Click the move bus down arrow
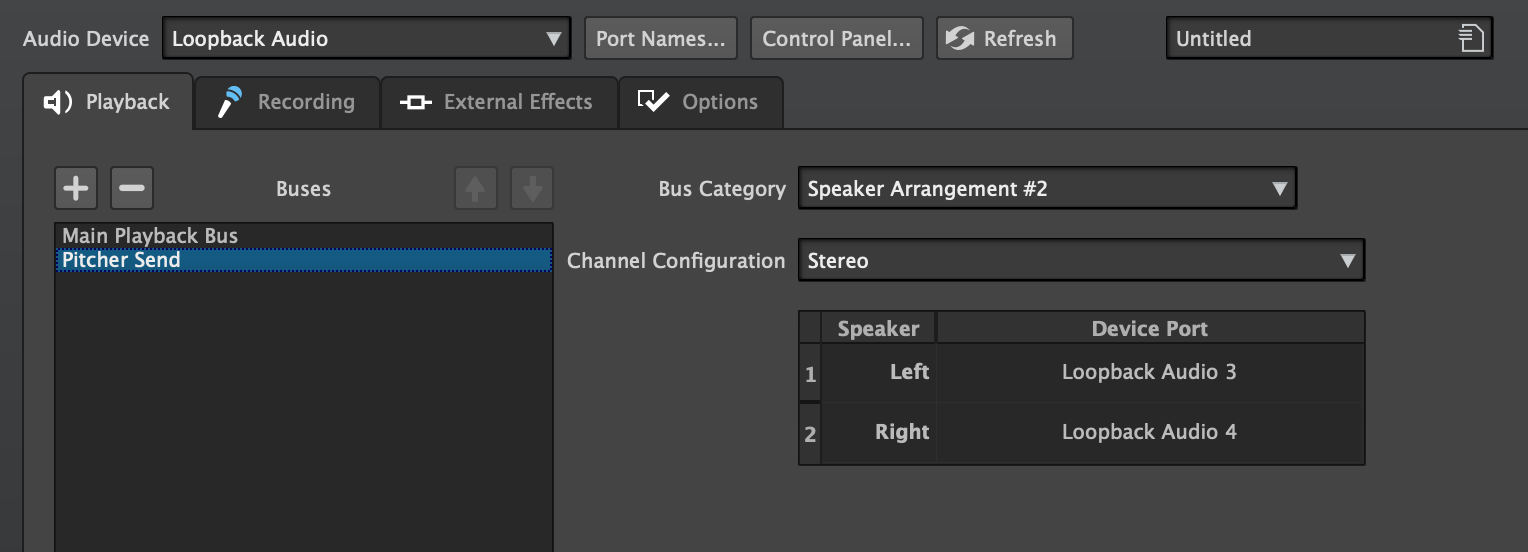The image size is (1528, 552). pos(532,188)
